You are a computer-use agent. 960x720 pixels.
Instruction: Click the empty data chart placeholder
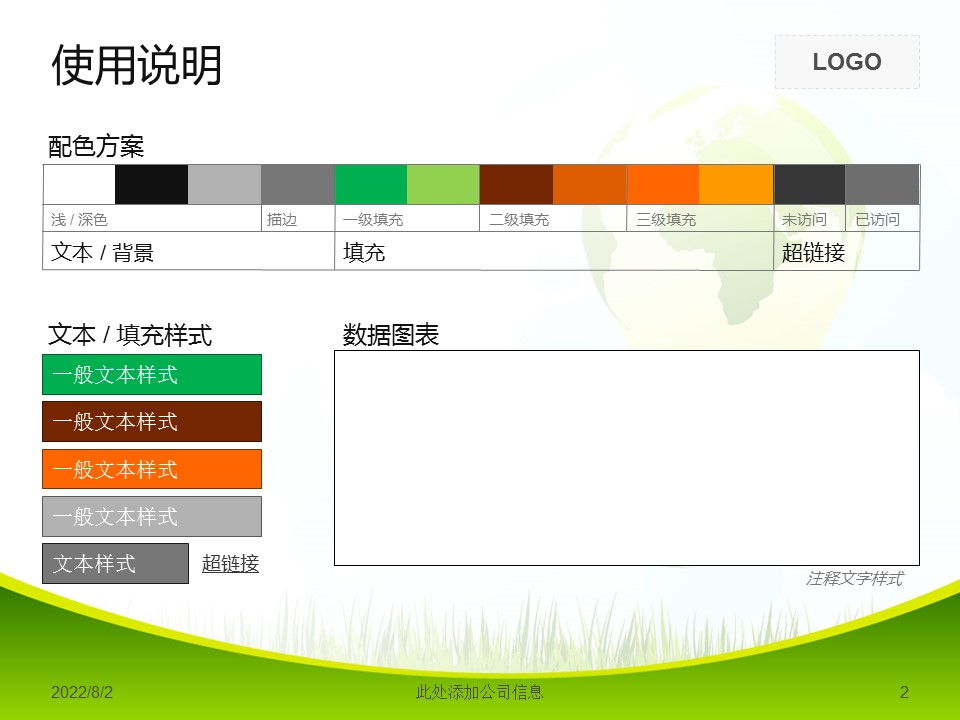pyautogui.click(x=626, y=457)
